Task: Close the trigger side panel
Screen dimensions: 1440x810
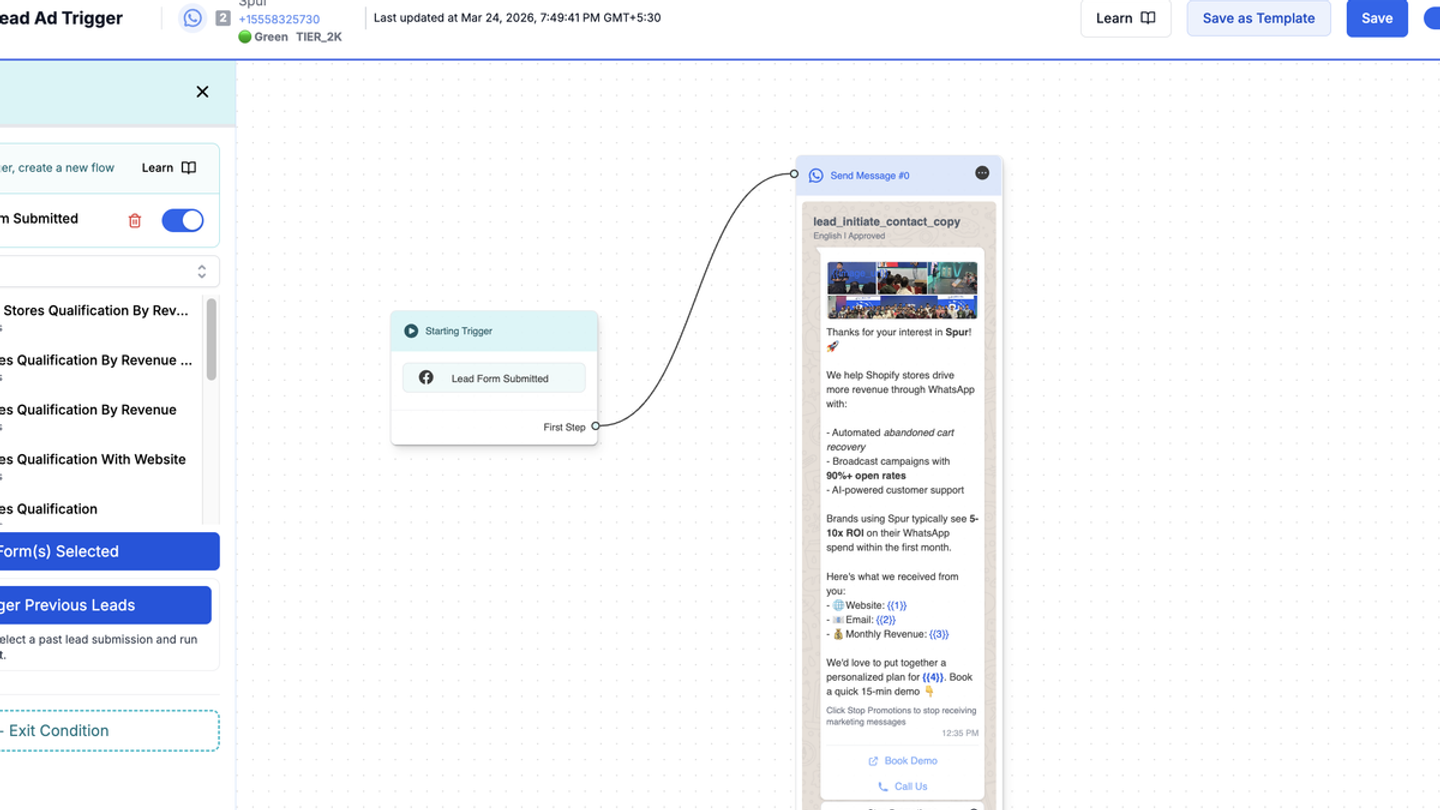Action: (x=202, y=92)
